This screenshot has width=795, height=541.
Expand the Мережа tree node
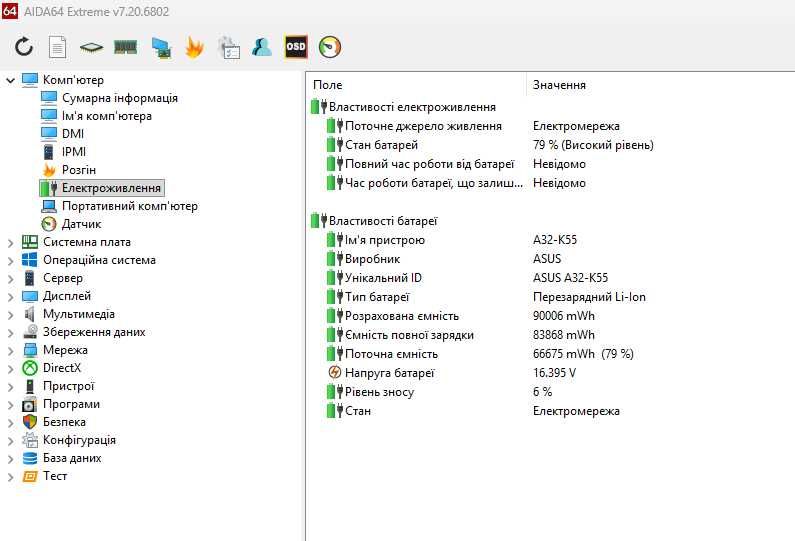point(10,351)
